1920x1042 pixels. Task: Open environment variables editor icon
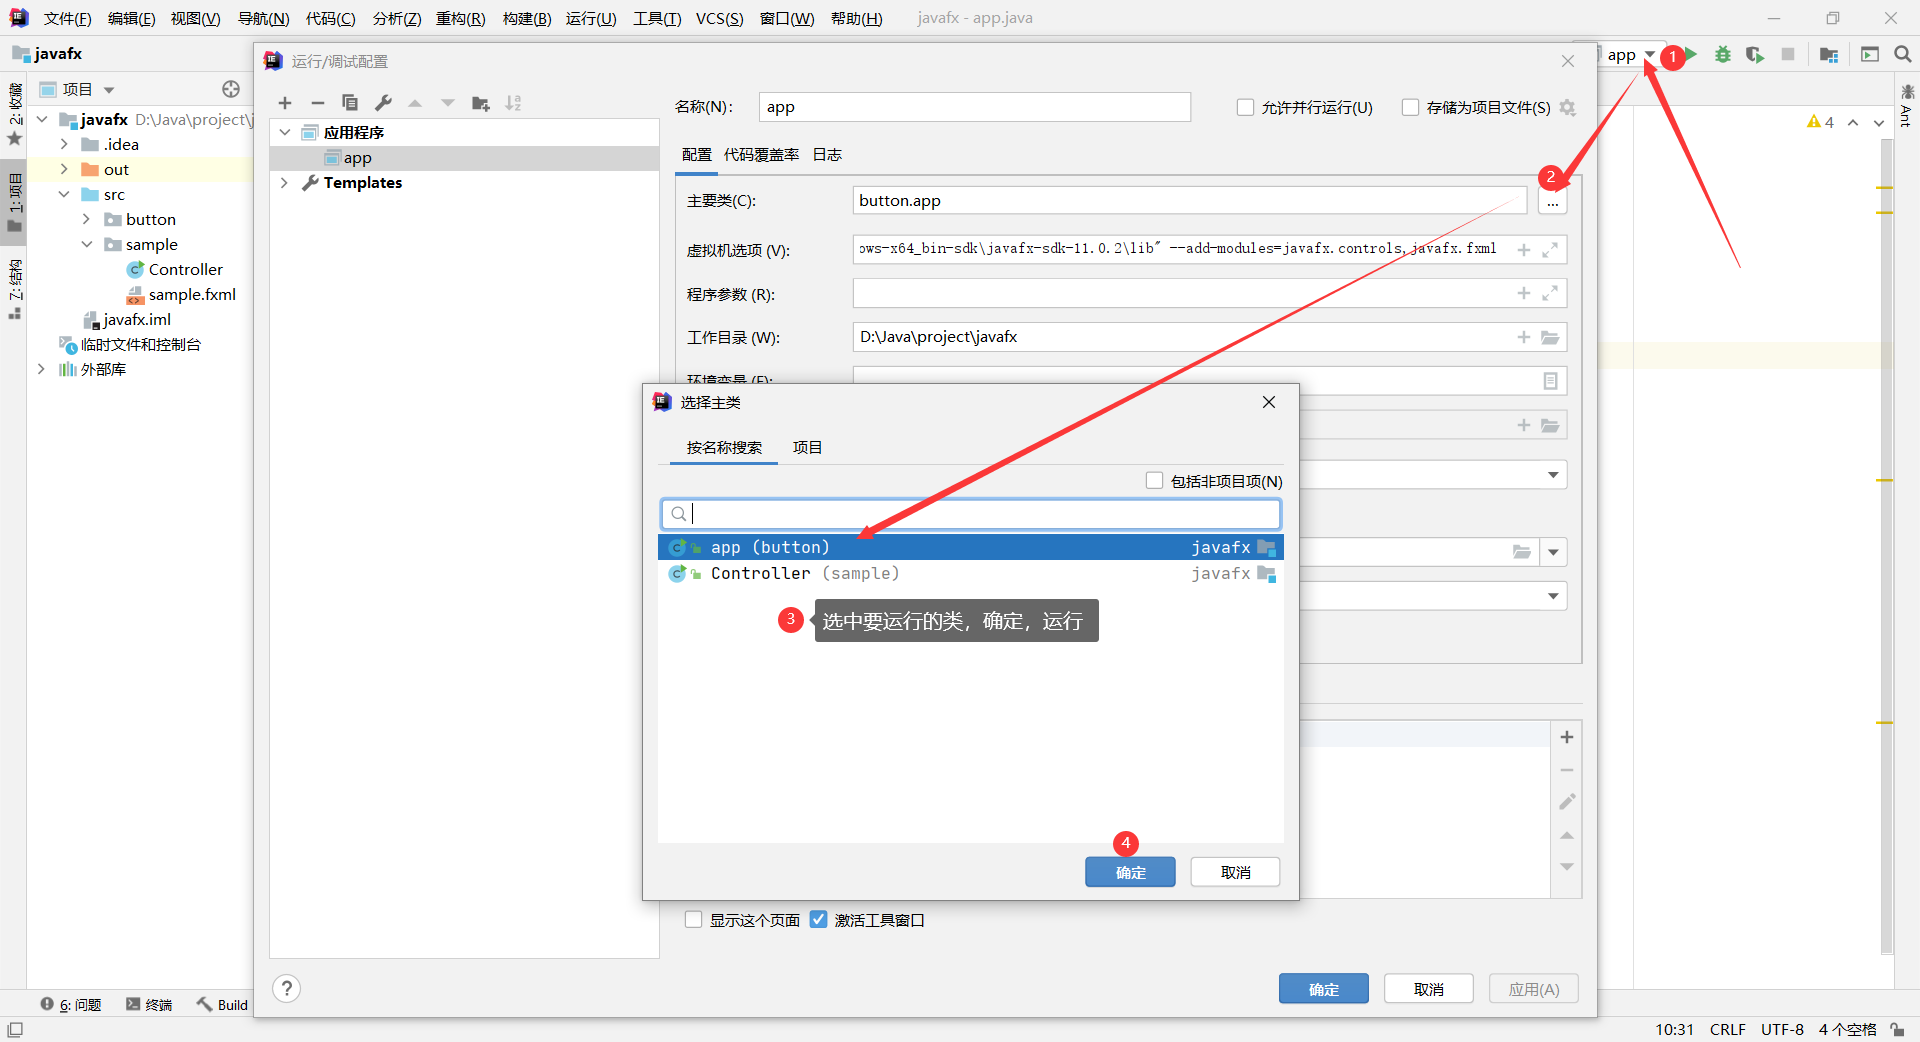point(1550,381)
